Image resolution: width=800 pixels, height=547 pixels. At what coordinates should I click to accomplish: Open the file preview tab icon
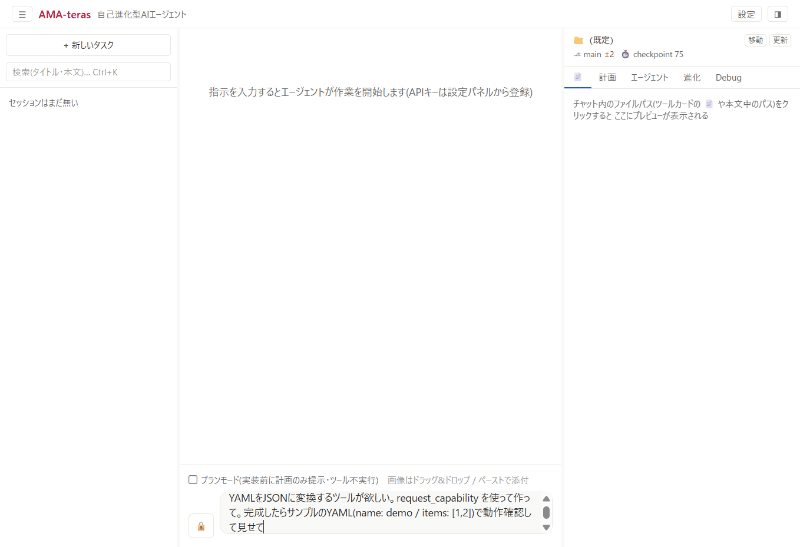(578, 77)
